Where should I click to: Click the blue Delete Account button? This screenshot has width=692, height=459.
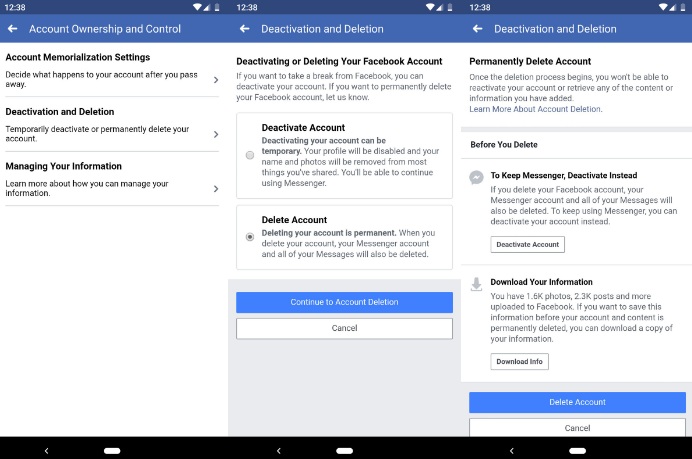[x=577, y=402]
